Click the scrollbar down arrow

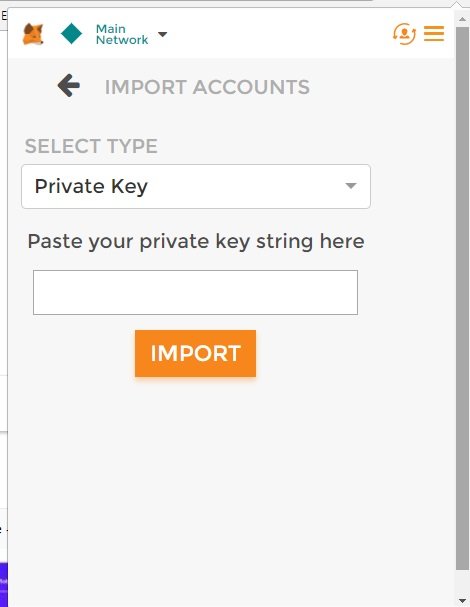pos(462,600)
